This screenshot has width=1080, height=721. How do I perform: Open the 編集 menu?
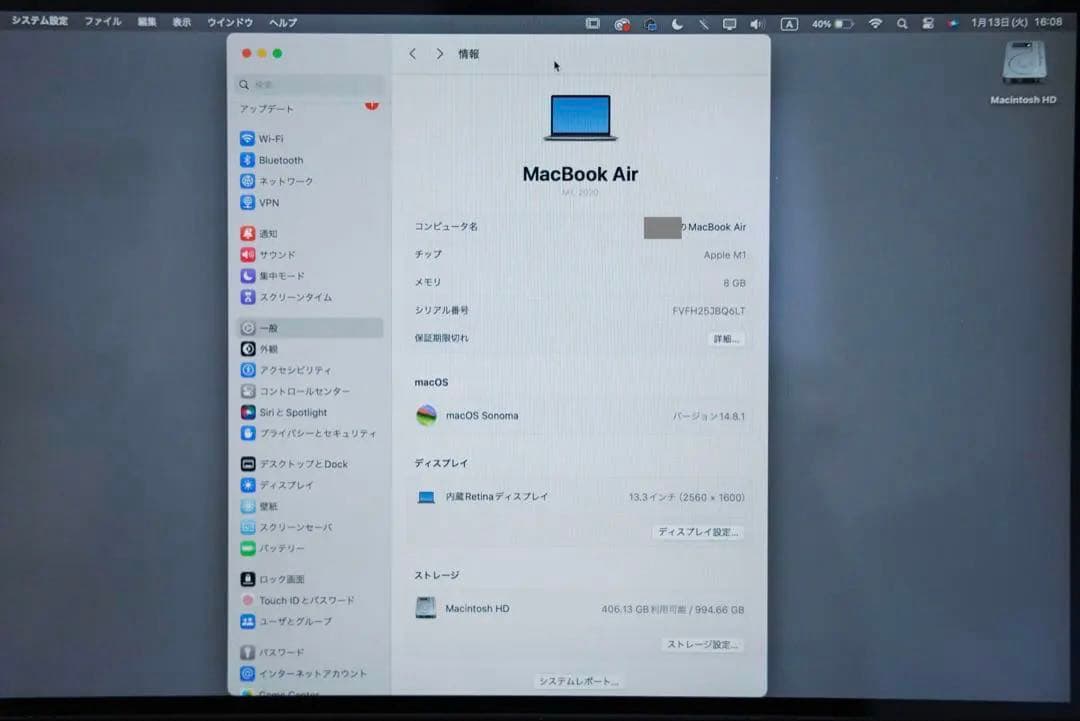tap(147, 22)
